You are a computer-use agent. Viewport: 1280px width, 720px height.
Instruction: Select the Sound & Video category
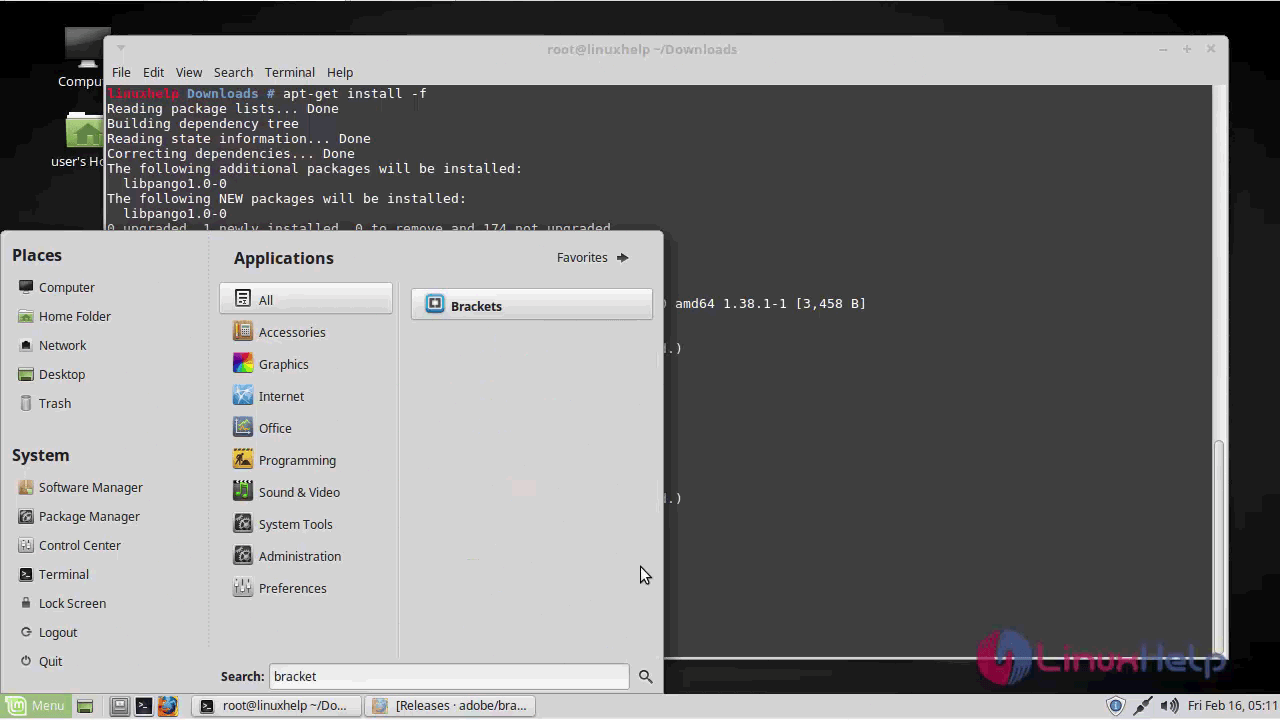[x=299, y=492]
